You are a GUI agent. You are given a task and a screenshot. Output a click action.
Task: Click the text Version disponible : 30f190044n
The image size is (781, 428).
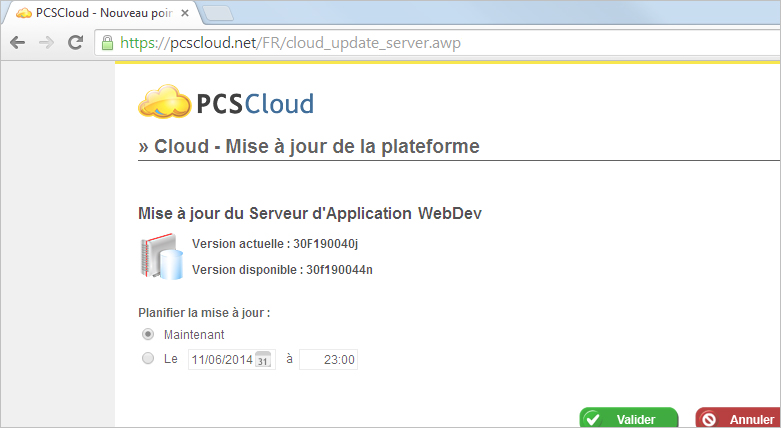click(x=282, y=270)
